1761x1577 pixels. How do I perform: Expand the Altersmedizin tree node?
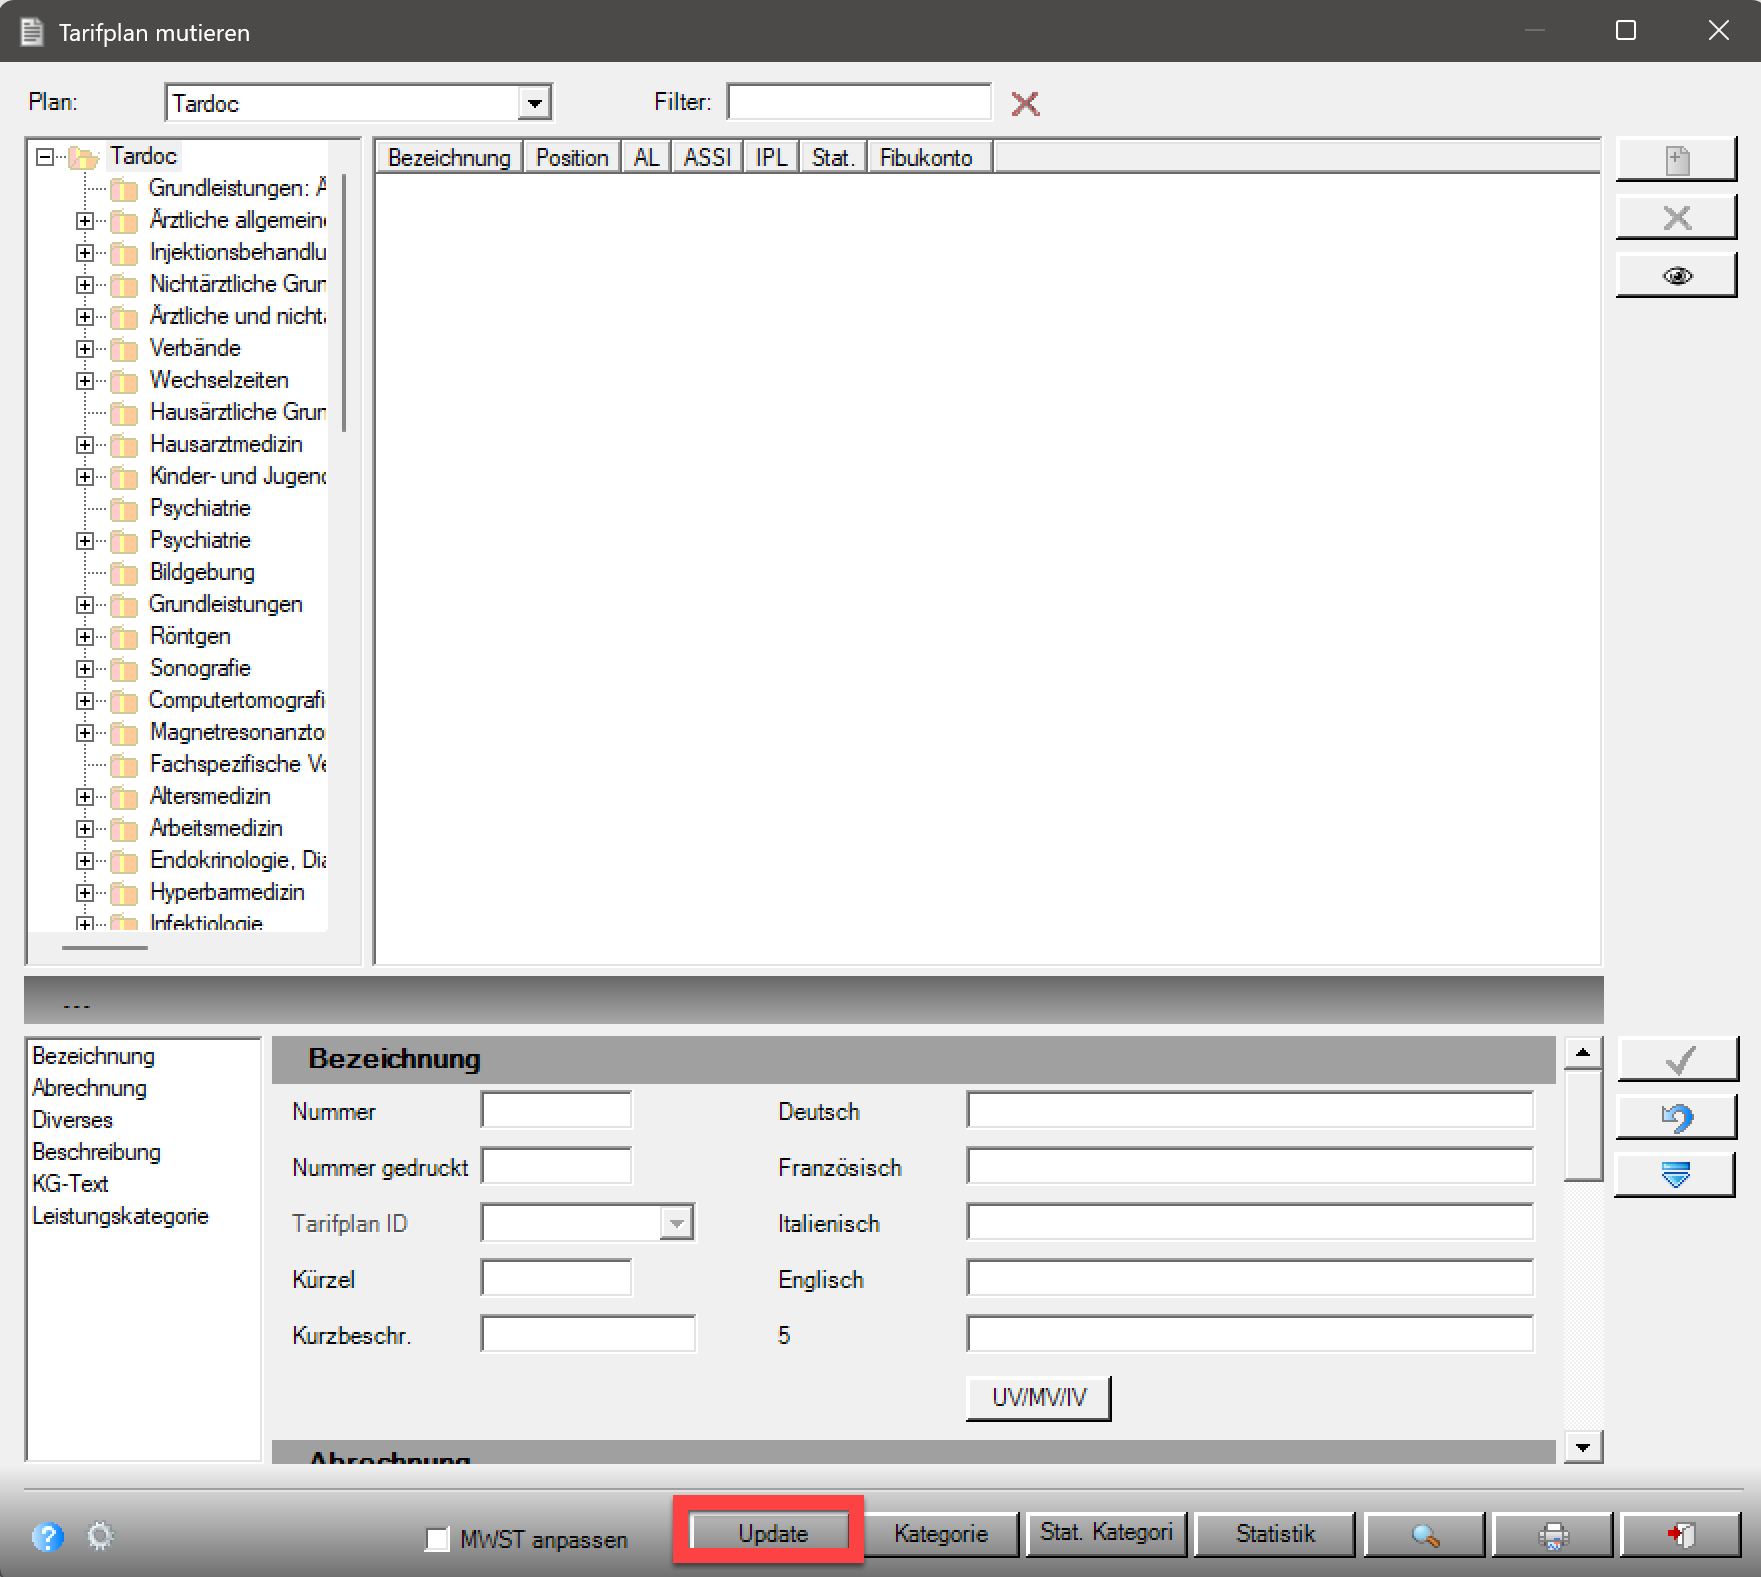tap(85, 797)
